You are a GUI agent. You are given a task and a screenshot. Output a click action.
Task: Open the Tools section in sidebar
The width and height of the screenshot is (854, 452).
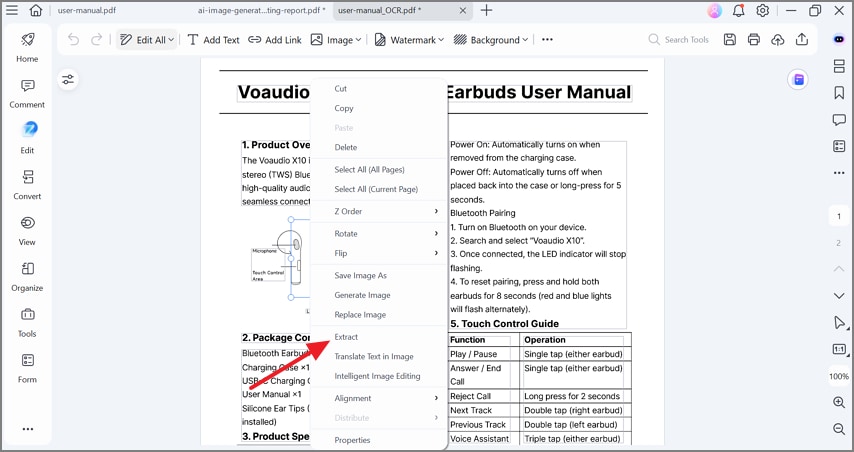click(27, 322)
